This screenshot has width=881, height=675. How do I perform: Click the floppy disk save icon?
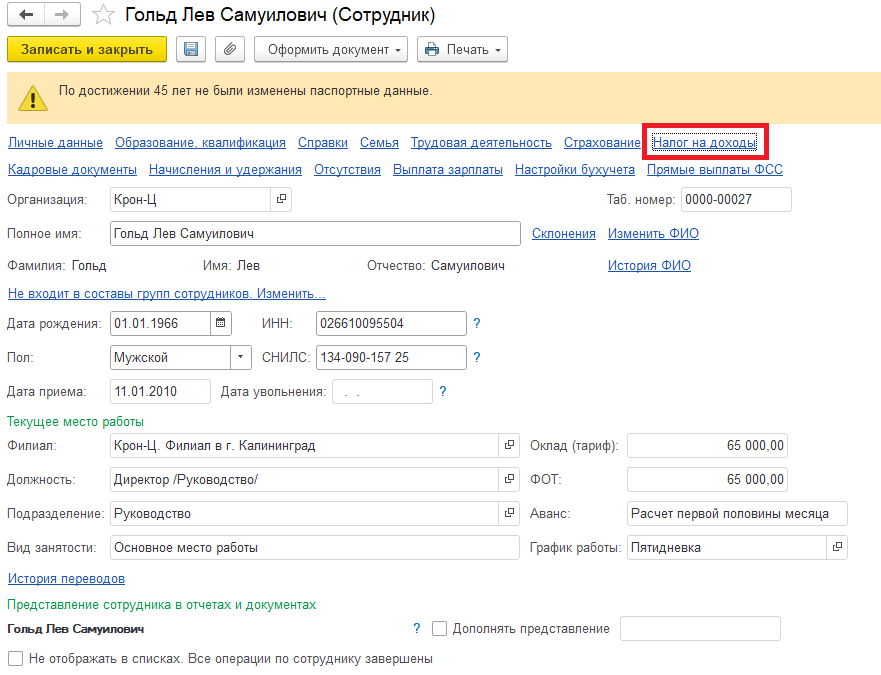[x=191, y=49]
